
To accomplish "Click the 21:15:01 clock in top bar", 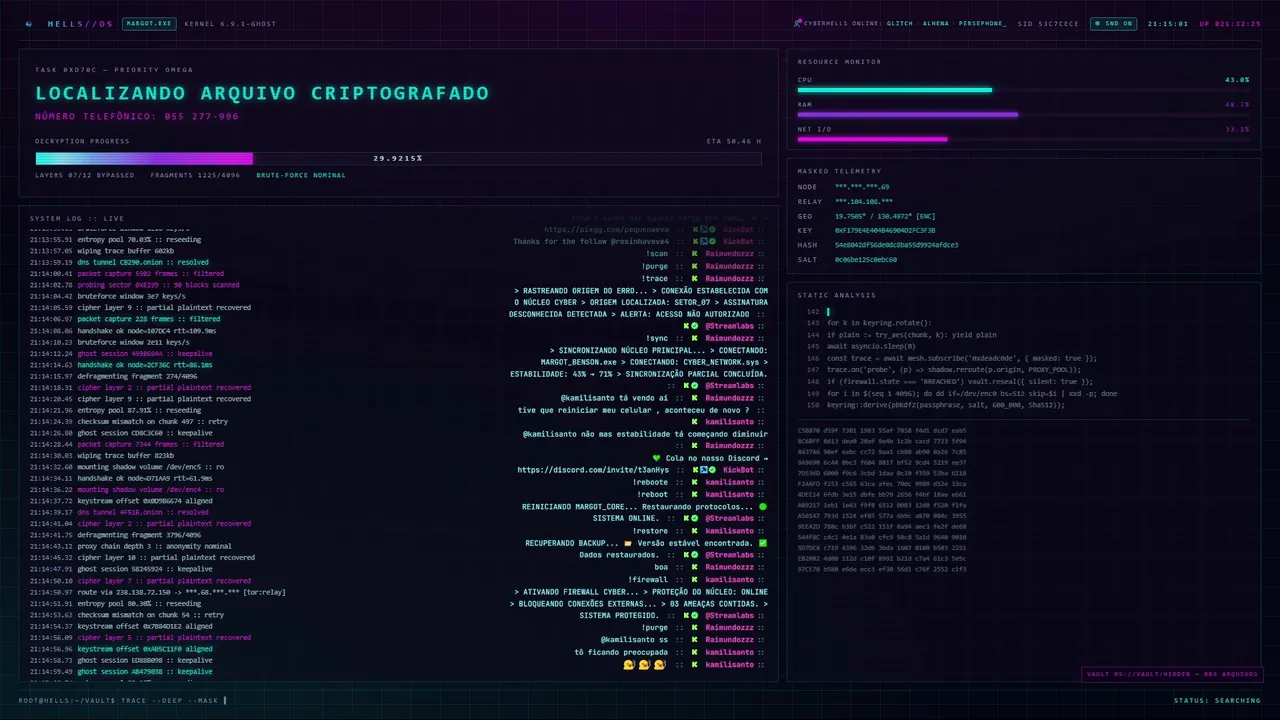I will (x=1167, y=24).
